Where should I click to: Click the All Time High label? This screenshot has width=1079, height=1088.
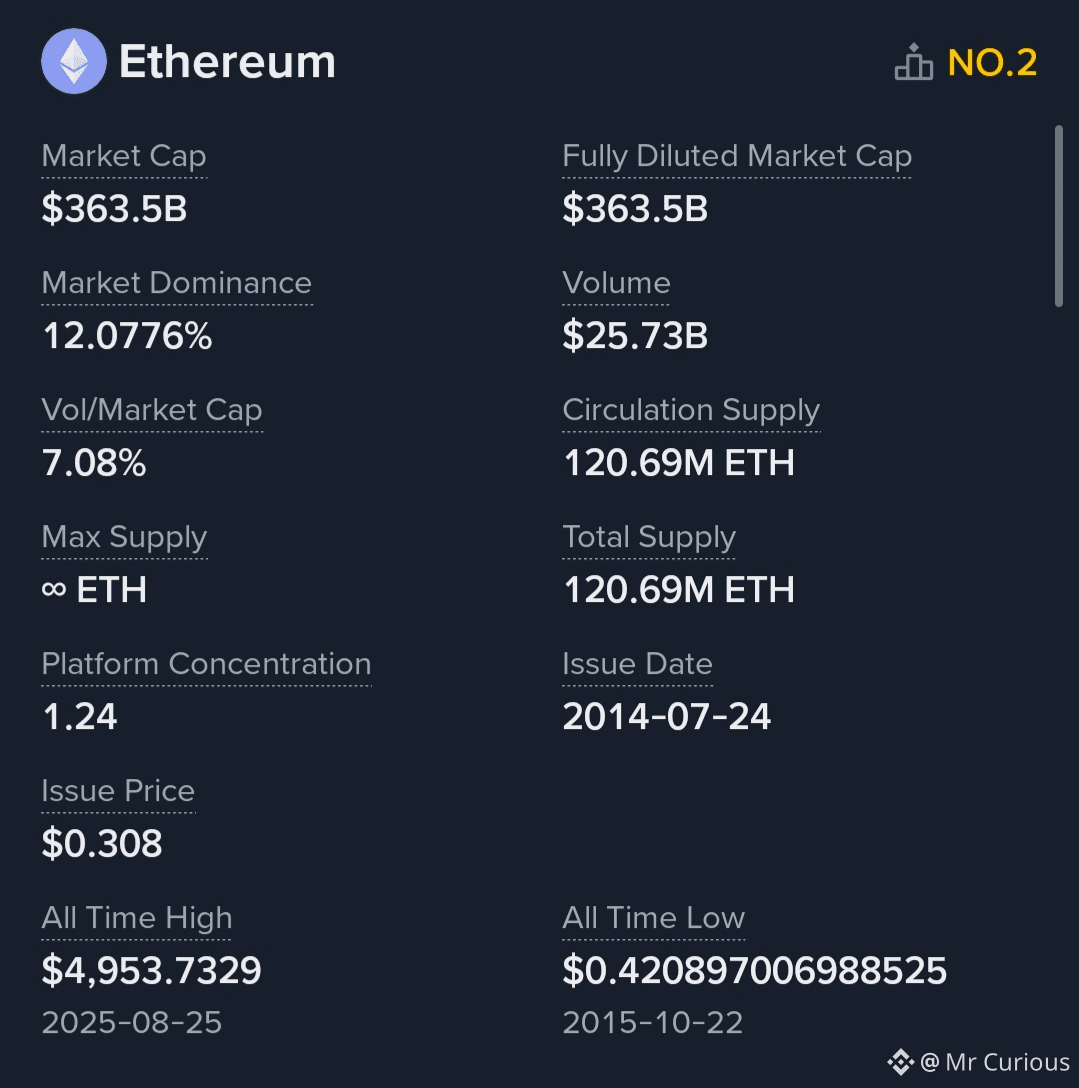coord(137,918)
